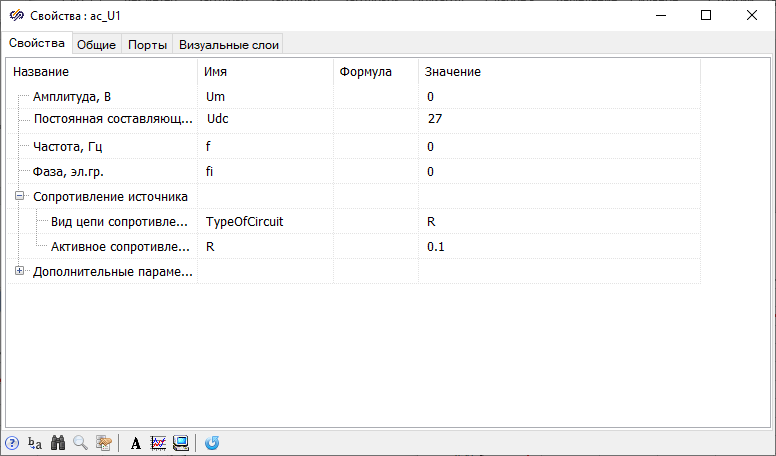Click the magnifying glass icon
This screenshot has height=456, width=776.
(80, 443)
